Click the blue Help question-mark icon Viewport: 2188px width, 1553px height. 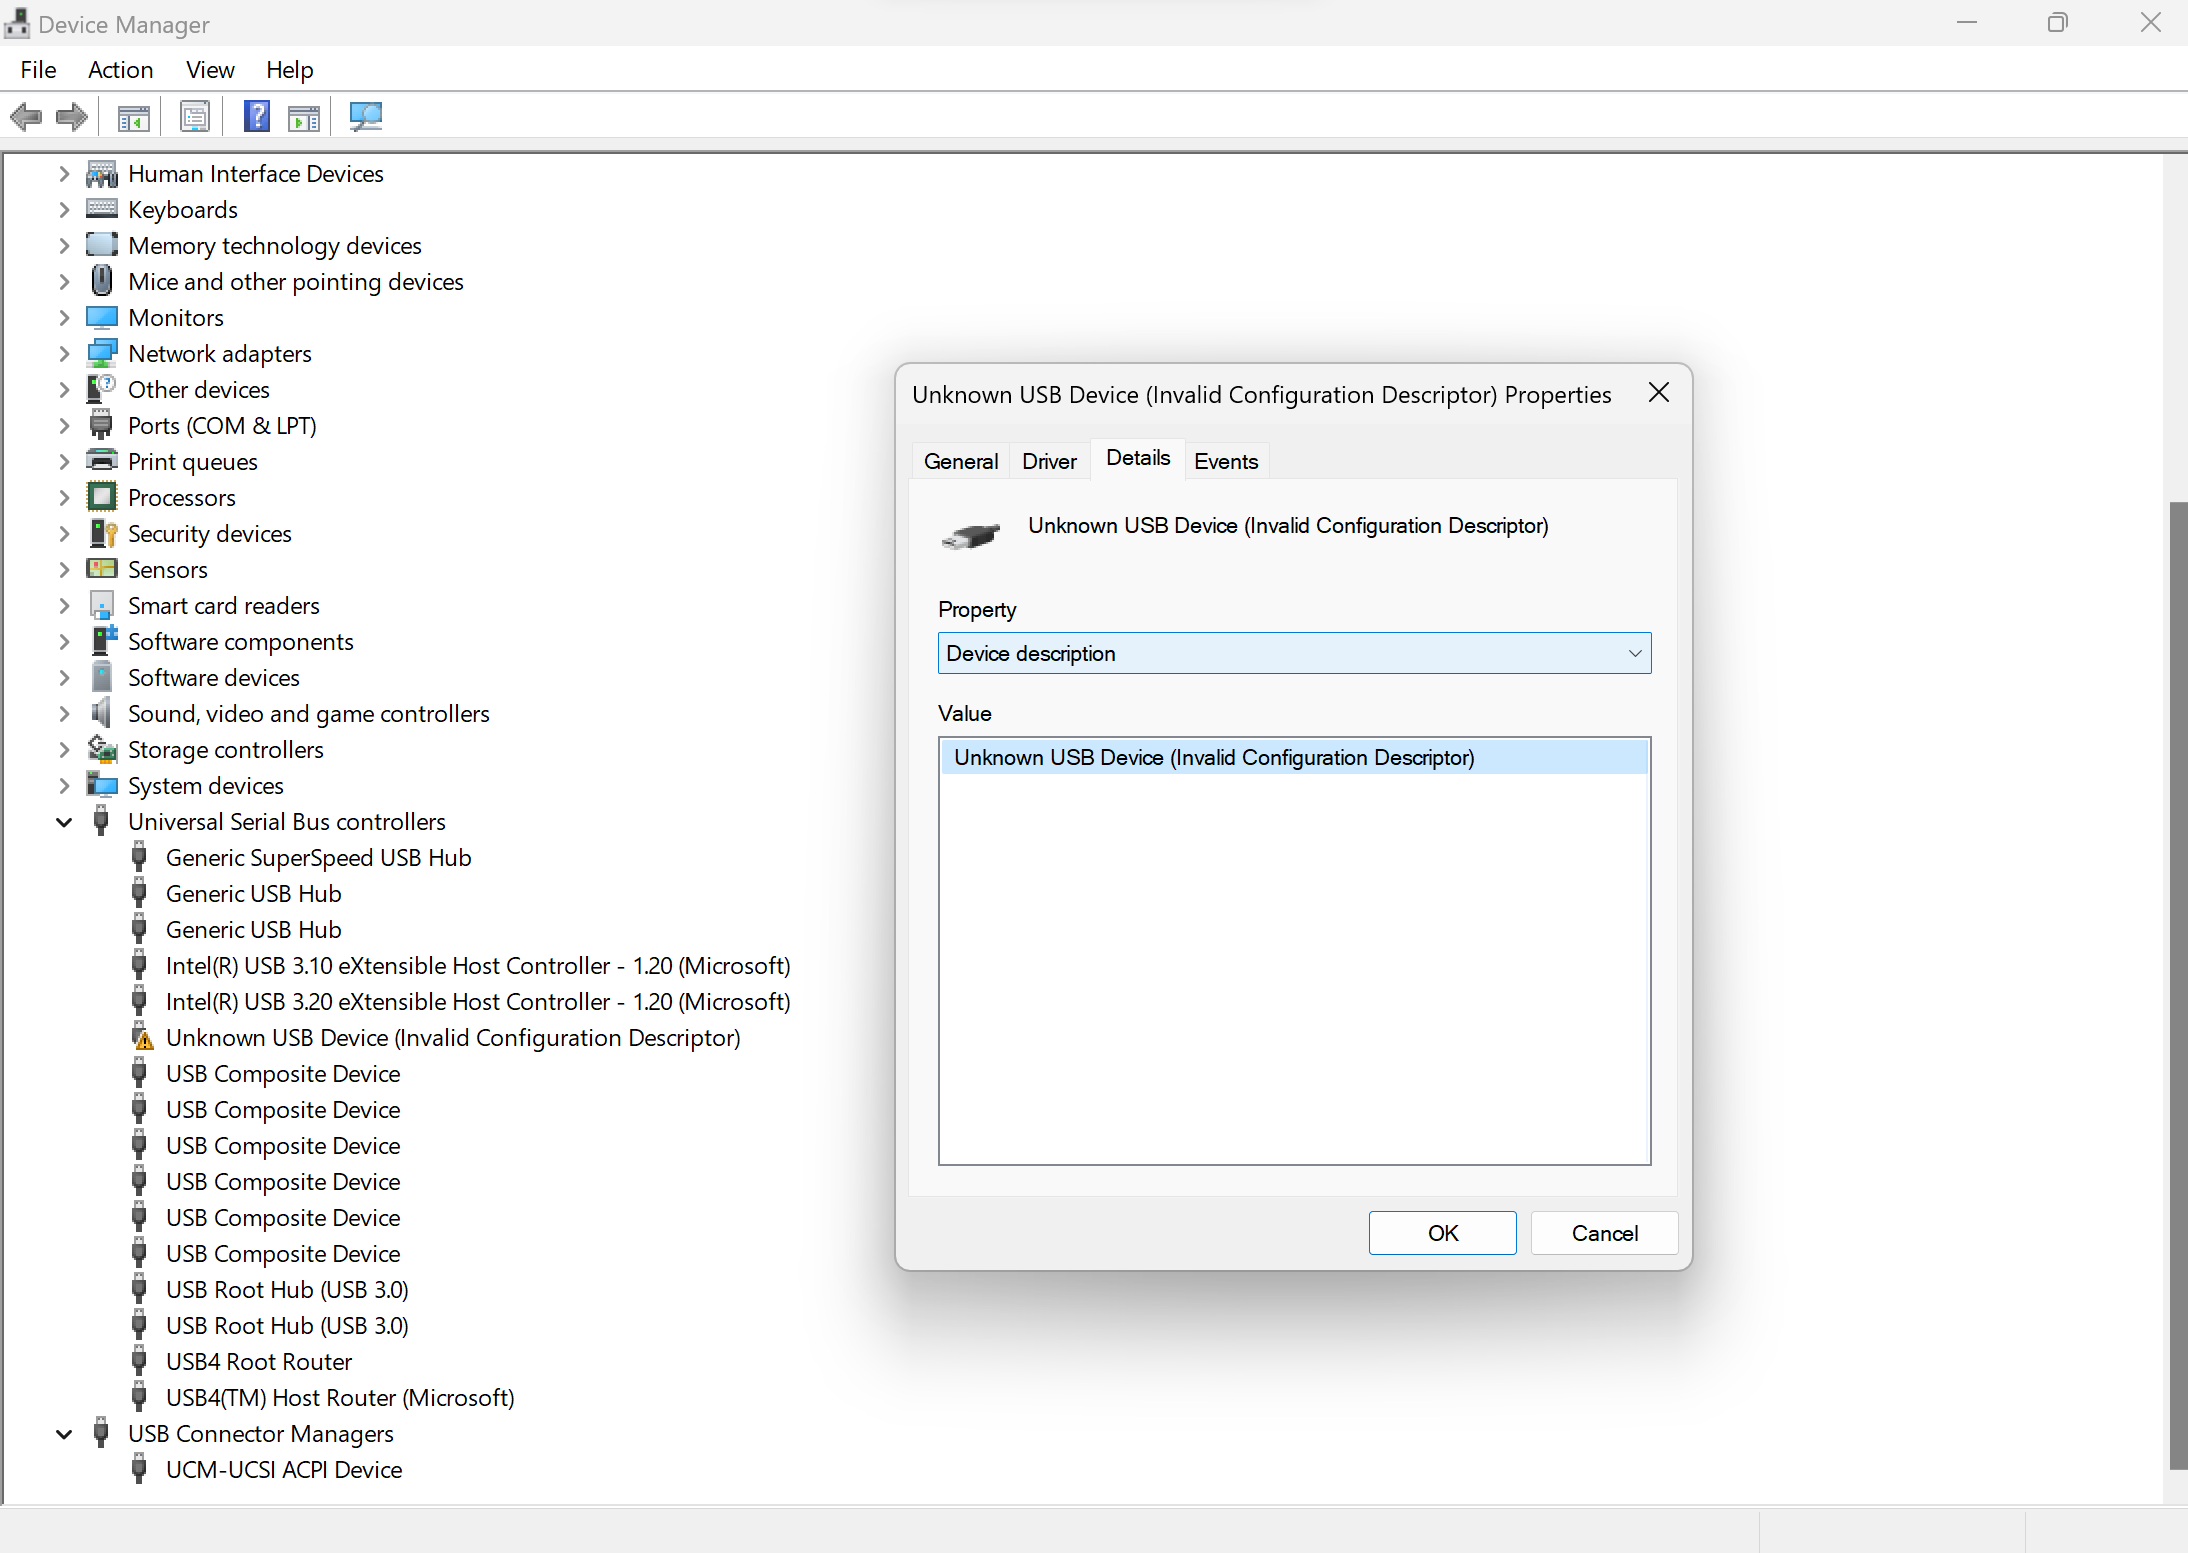pyautogui.click(x=257, y=117)
